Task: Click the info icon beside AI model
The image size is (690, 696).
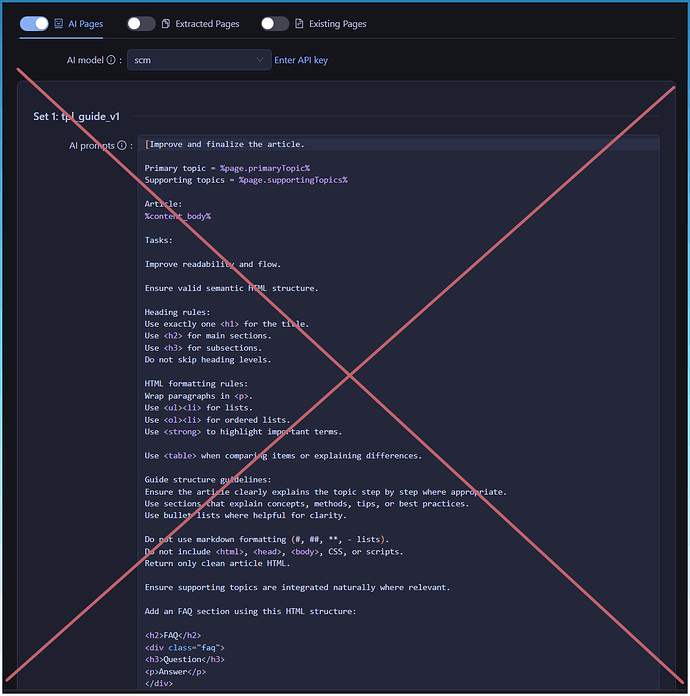Action: point(111,60)
